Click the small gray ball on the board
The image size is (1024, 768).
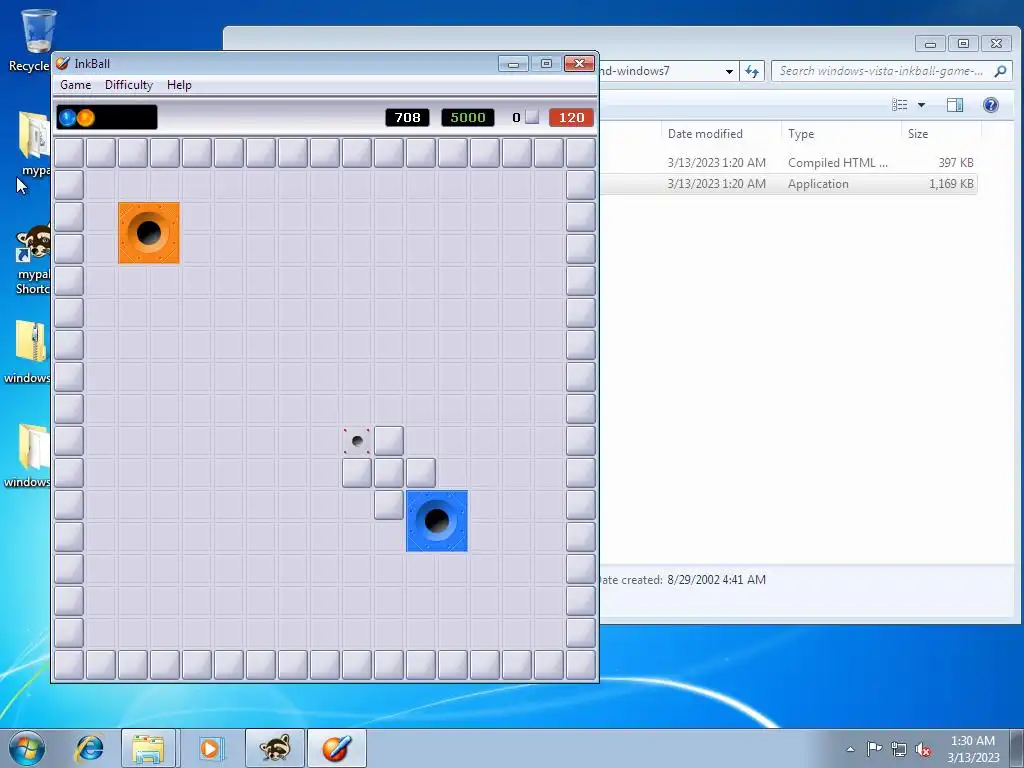pyautogui.click(x=357, y=441)
